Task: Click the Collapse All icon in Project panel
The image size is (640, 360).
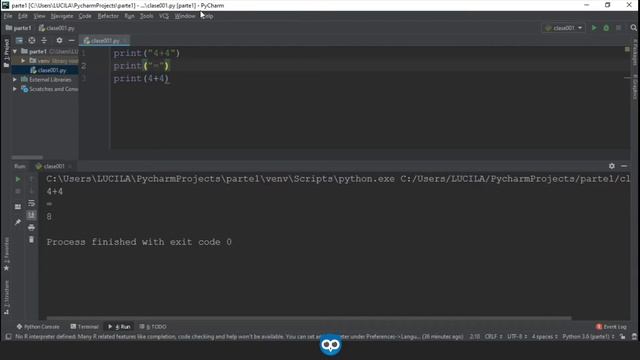Action: point(44,40)
